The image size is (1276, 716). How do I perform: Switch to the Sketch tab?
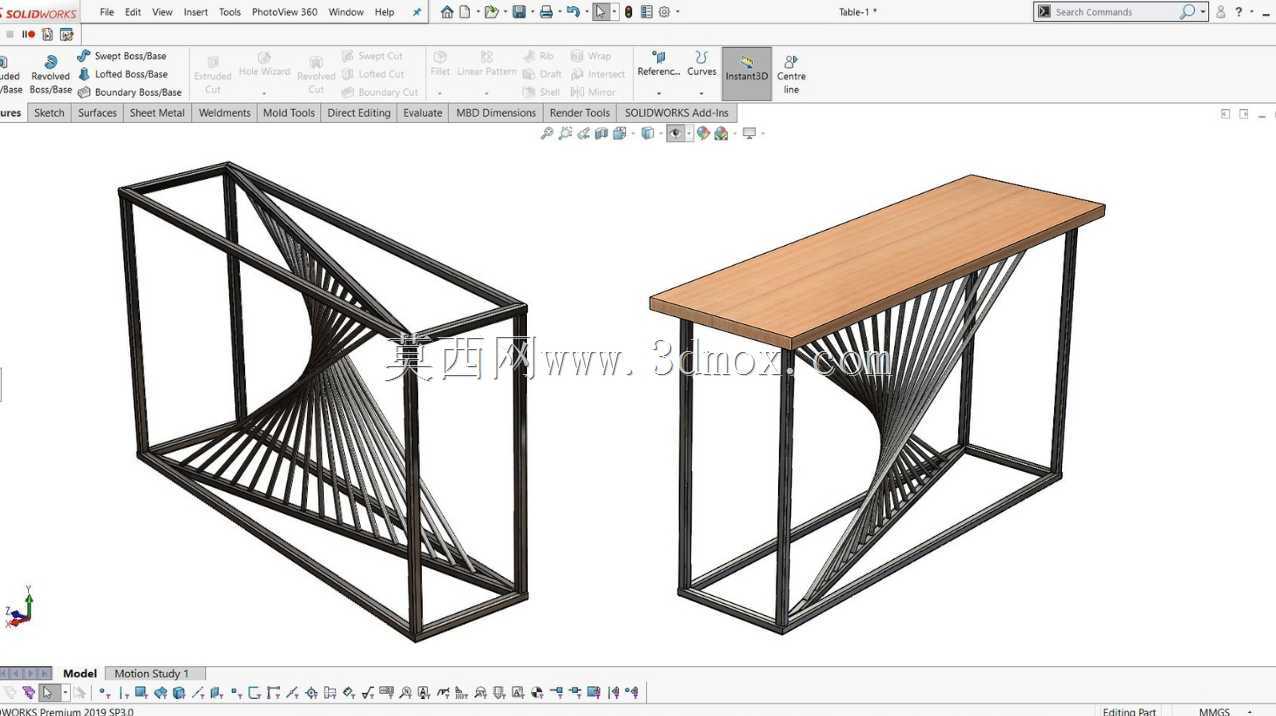[x=49, y=113]
